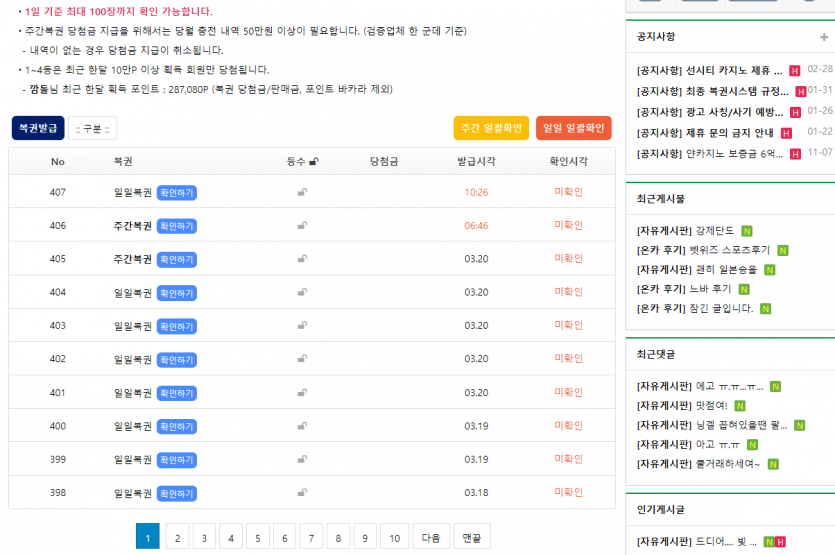
Task: Open recent comment 맛점여!
Action: coord(682,405)
